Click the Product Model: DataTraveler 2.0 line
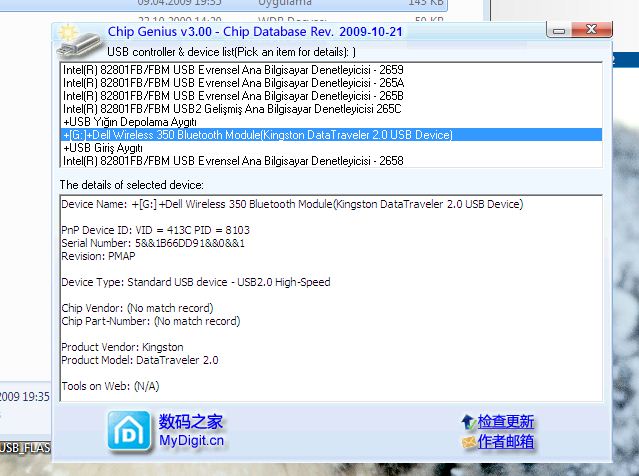639x476 pixels. pyautogui.click(x=140, y=361)
